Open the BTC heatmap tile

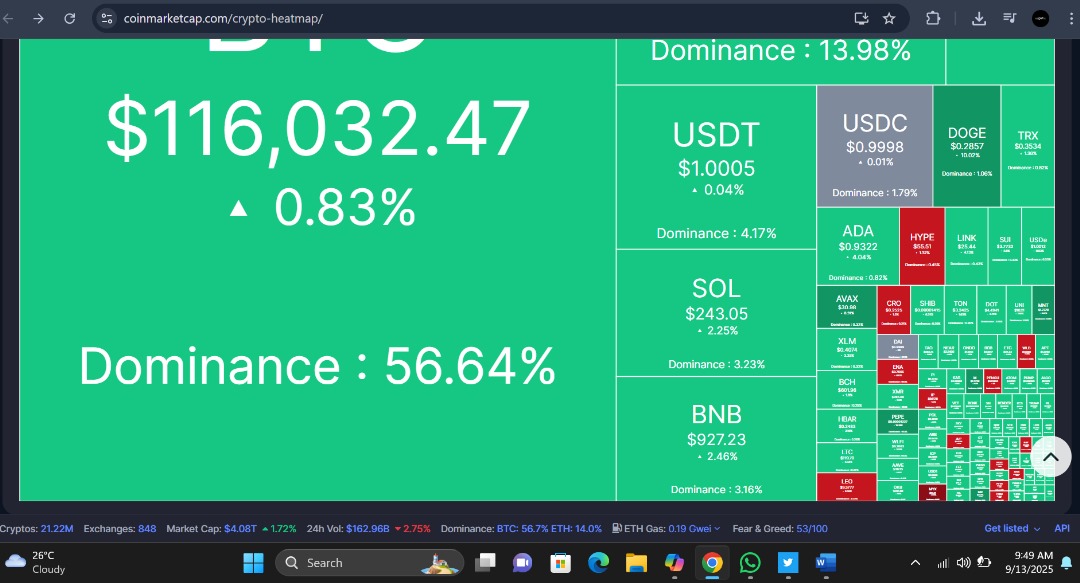point(317,269)
